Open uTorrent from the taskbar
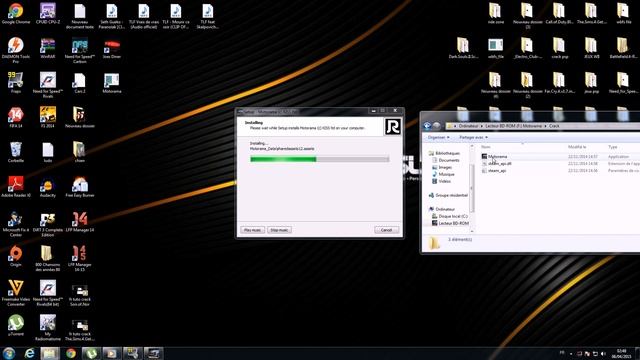 pos(91,353)
